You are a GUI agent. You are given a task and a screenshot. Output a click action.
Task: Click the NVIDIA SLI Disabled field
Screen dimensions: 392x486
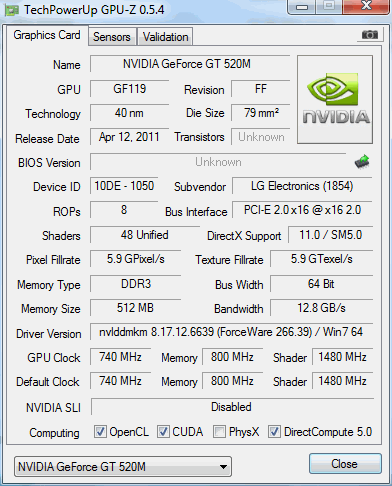(x=232, y=407)
